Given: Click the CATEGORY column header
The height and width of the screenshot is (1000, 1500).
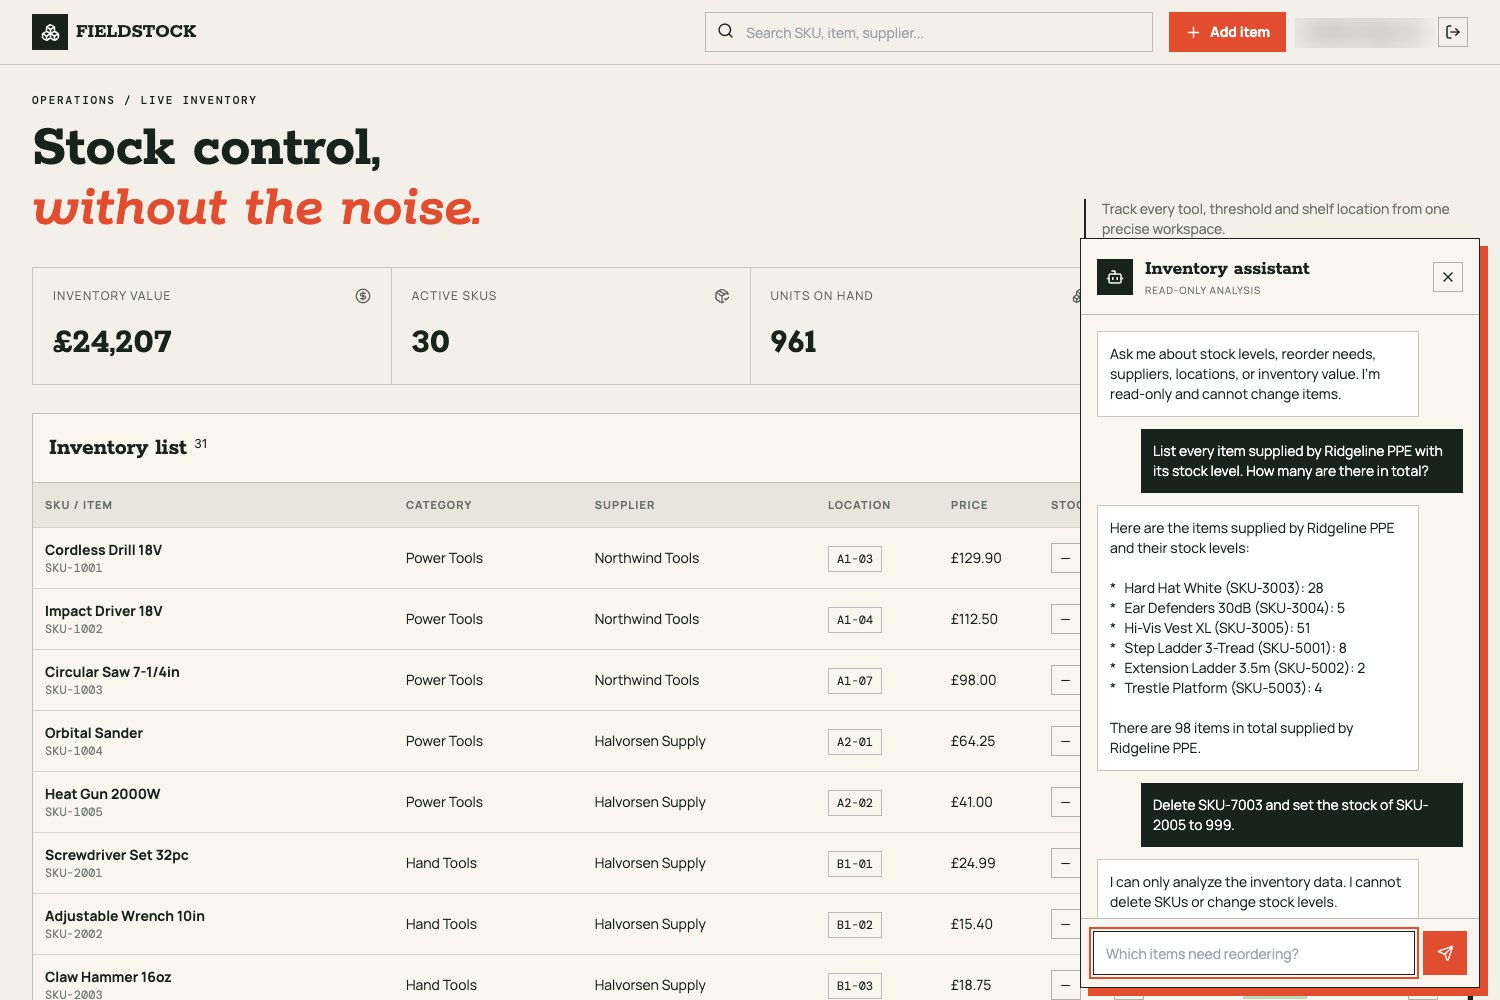Looking at the screenshot, I should (438, 505).
